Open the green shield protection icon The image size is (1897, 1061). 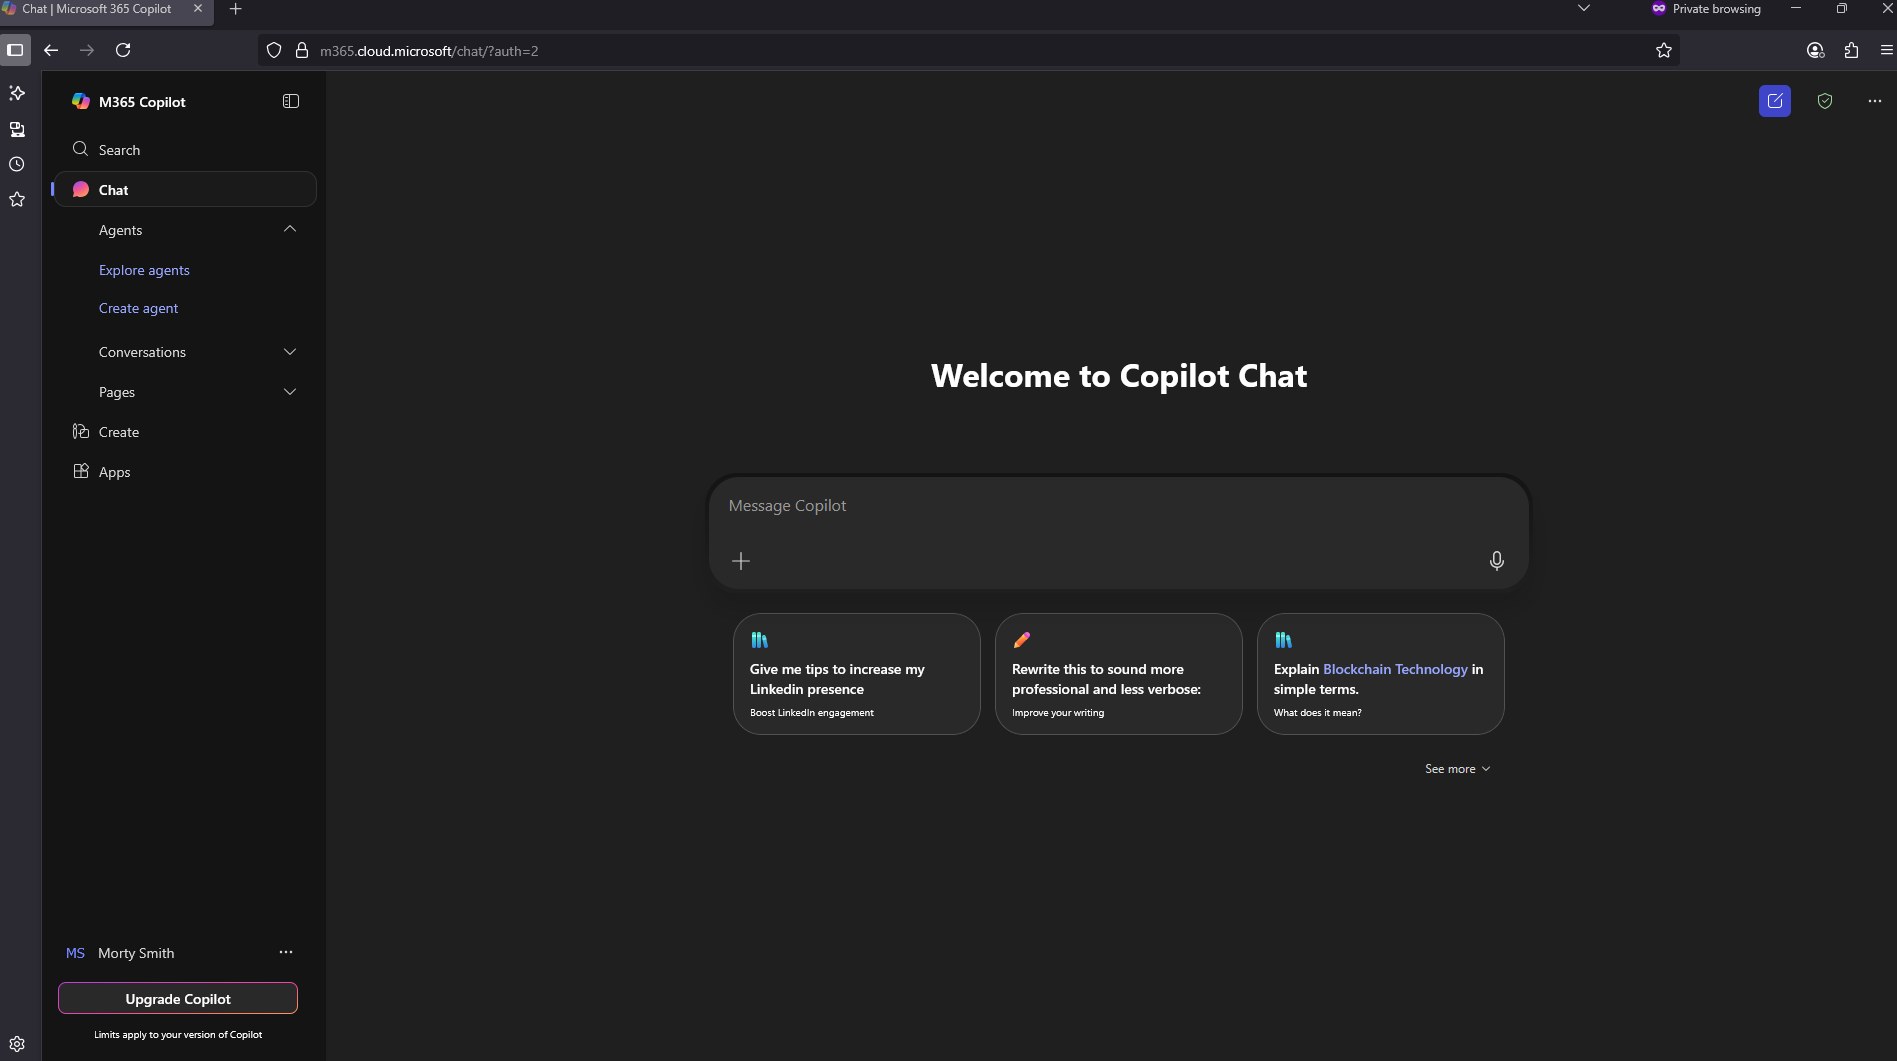(1825, 101)
